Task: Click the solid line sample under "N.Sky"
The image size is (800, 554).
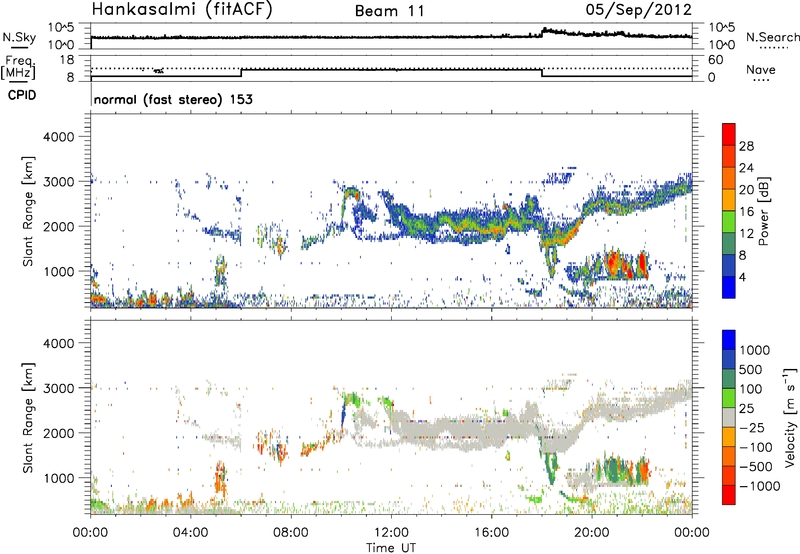Action: point(19,47)
